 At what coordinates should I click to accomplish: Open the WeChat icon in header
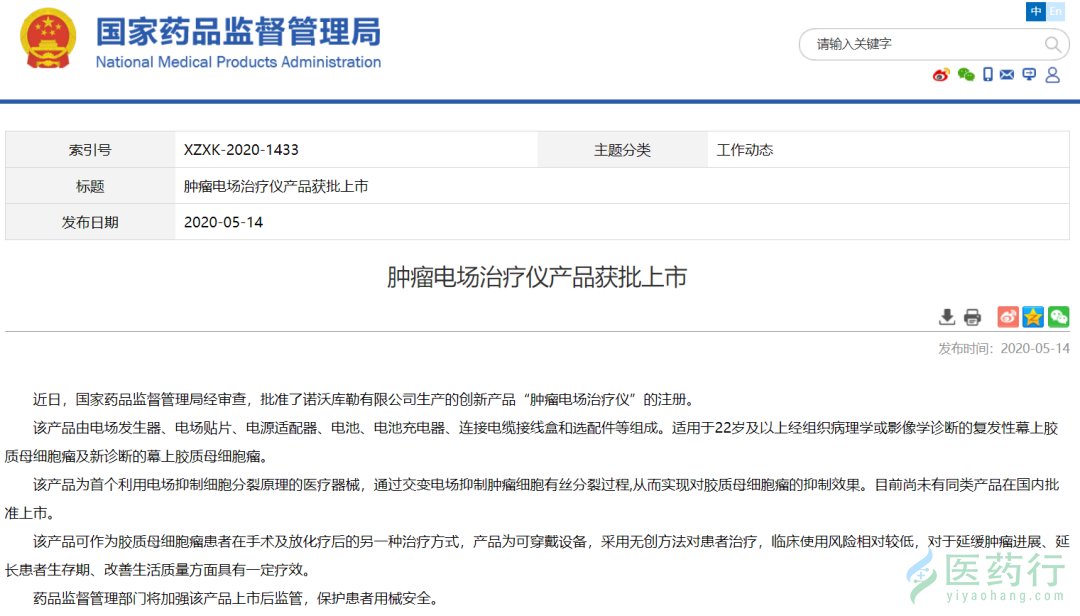tap(966, 74)
